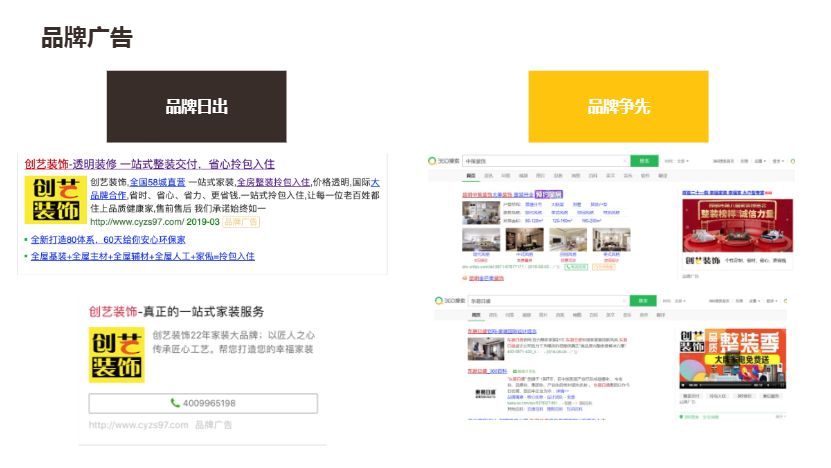Open 时间 dropdown on upper 360 page
The image size is (831, 468).
pyautogui.click(x=676, y=161)
